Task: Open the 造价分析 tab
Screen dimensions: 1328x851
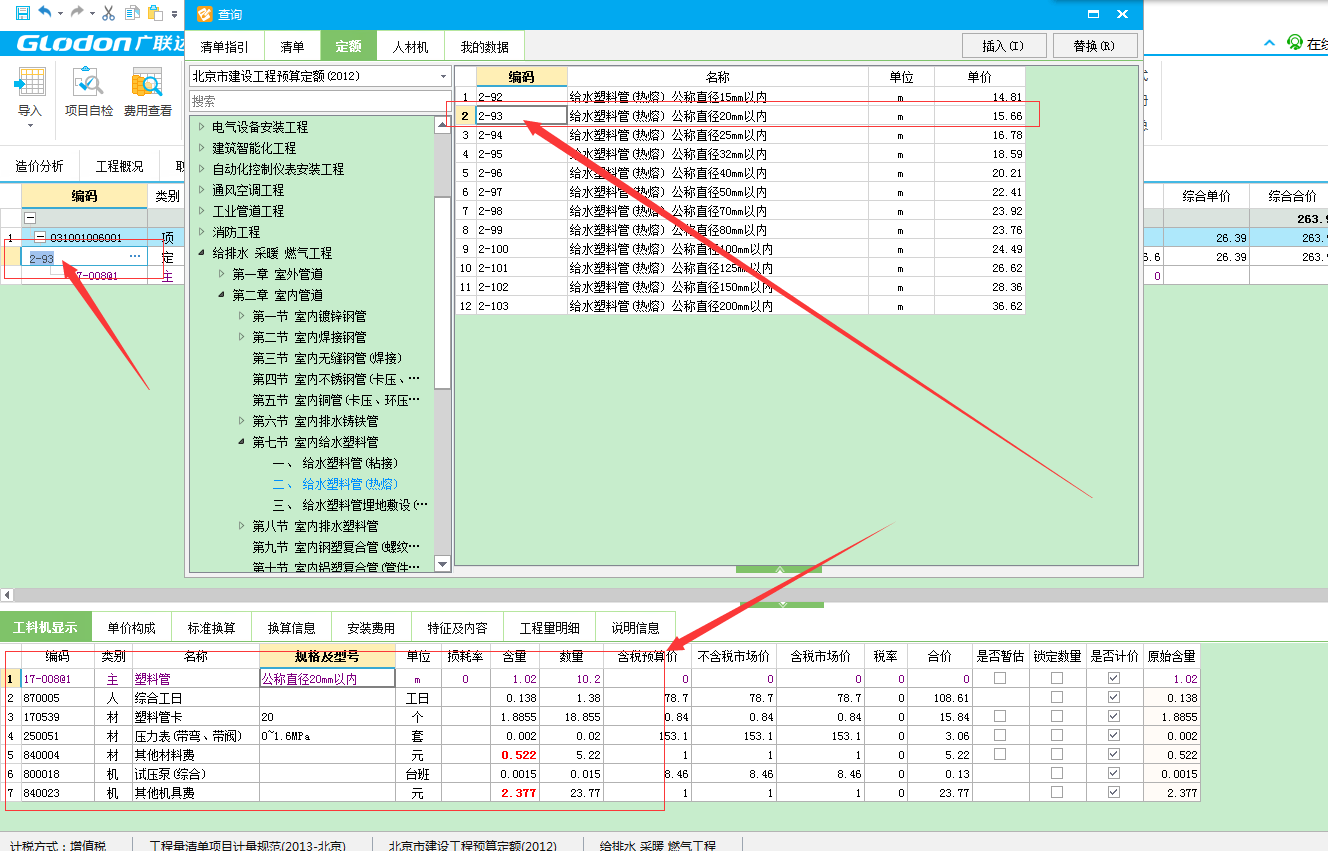Action: pos(39,166)
